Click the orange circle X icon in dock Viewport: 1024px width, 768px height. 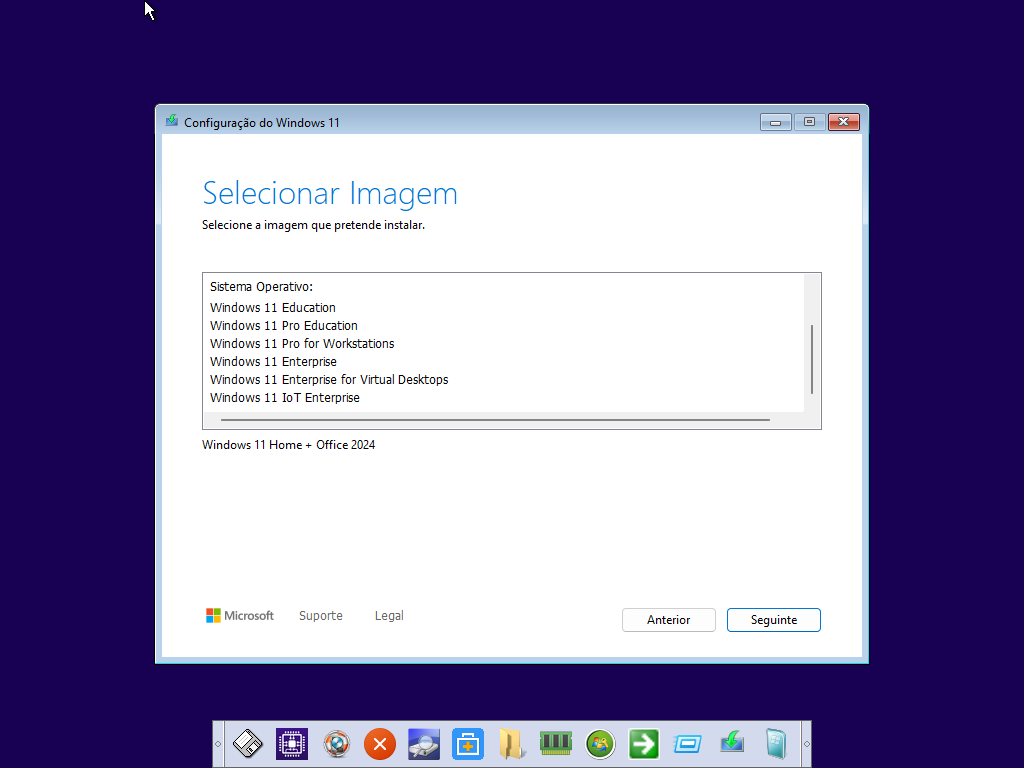click(380, 744)
